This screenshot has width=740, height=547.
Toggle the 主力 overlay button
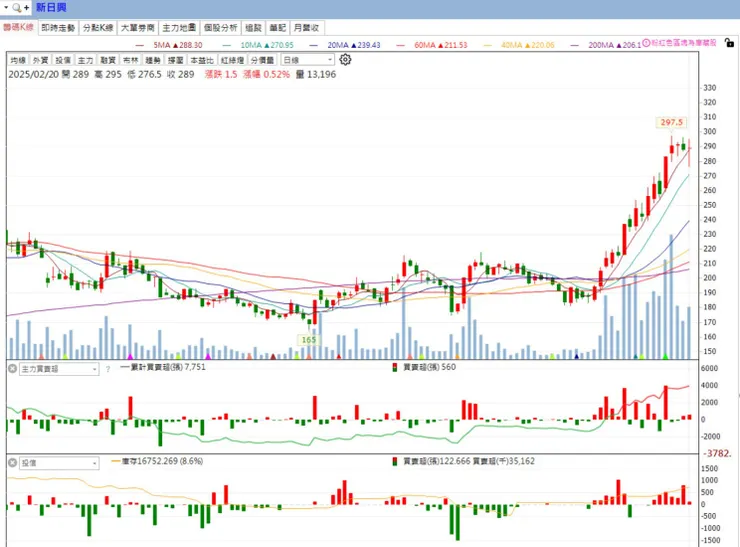85,60
